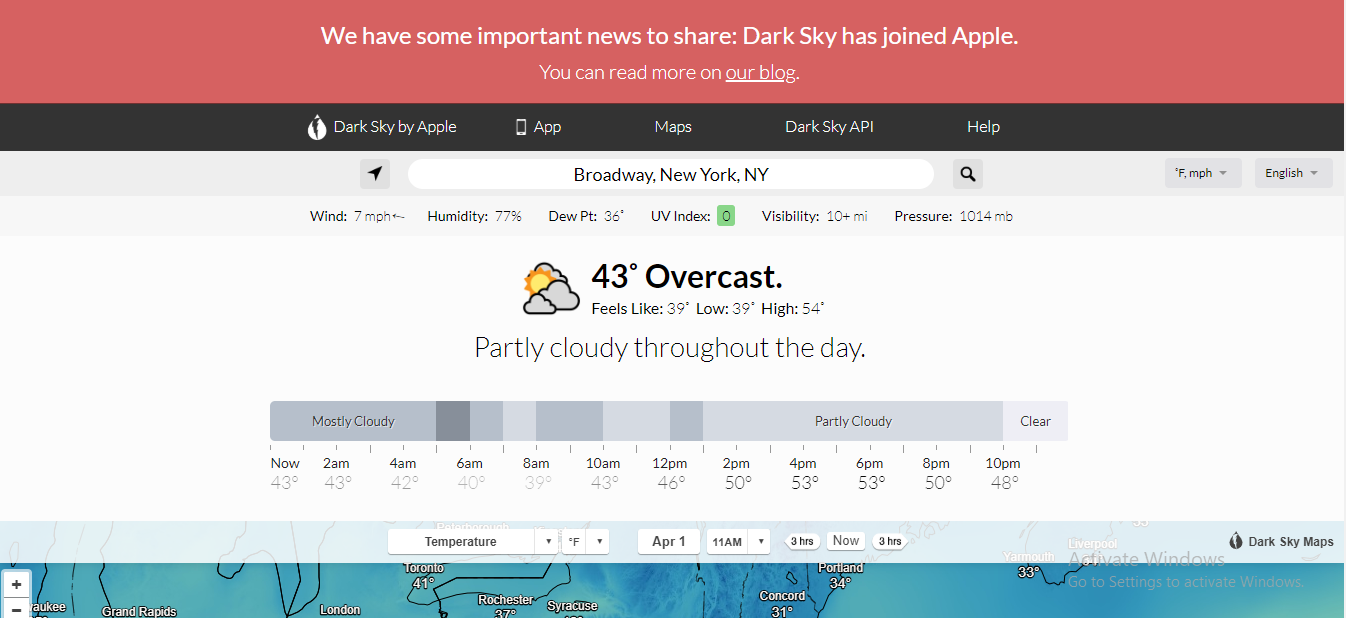The height and width of the screenshot is (618, 1346).
Task: Click the Apr 1 date button
Action: click(x=669, y=542)
